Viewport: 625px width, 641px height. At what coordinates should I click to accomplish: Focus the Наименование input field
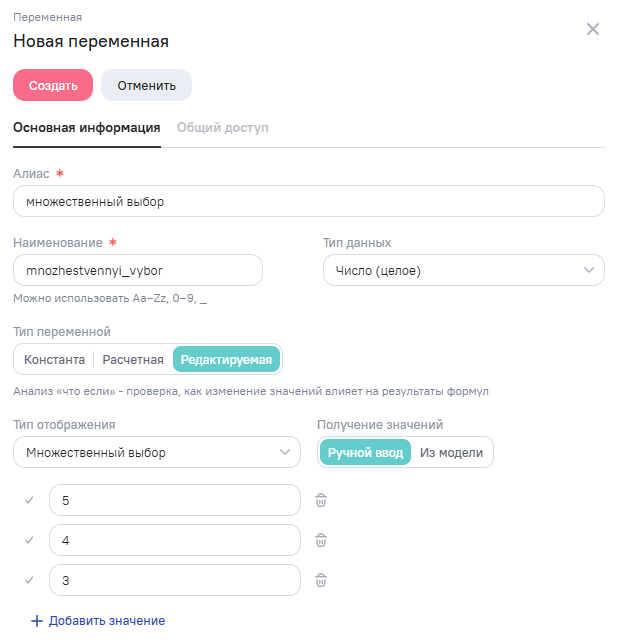tap(137, 270)
